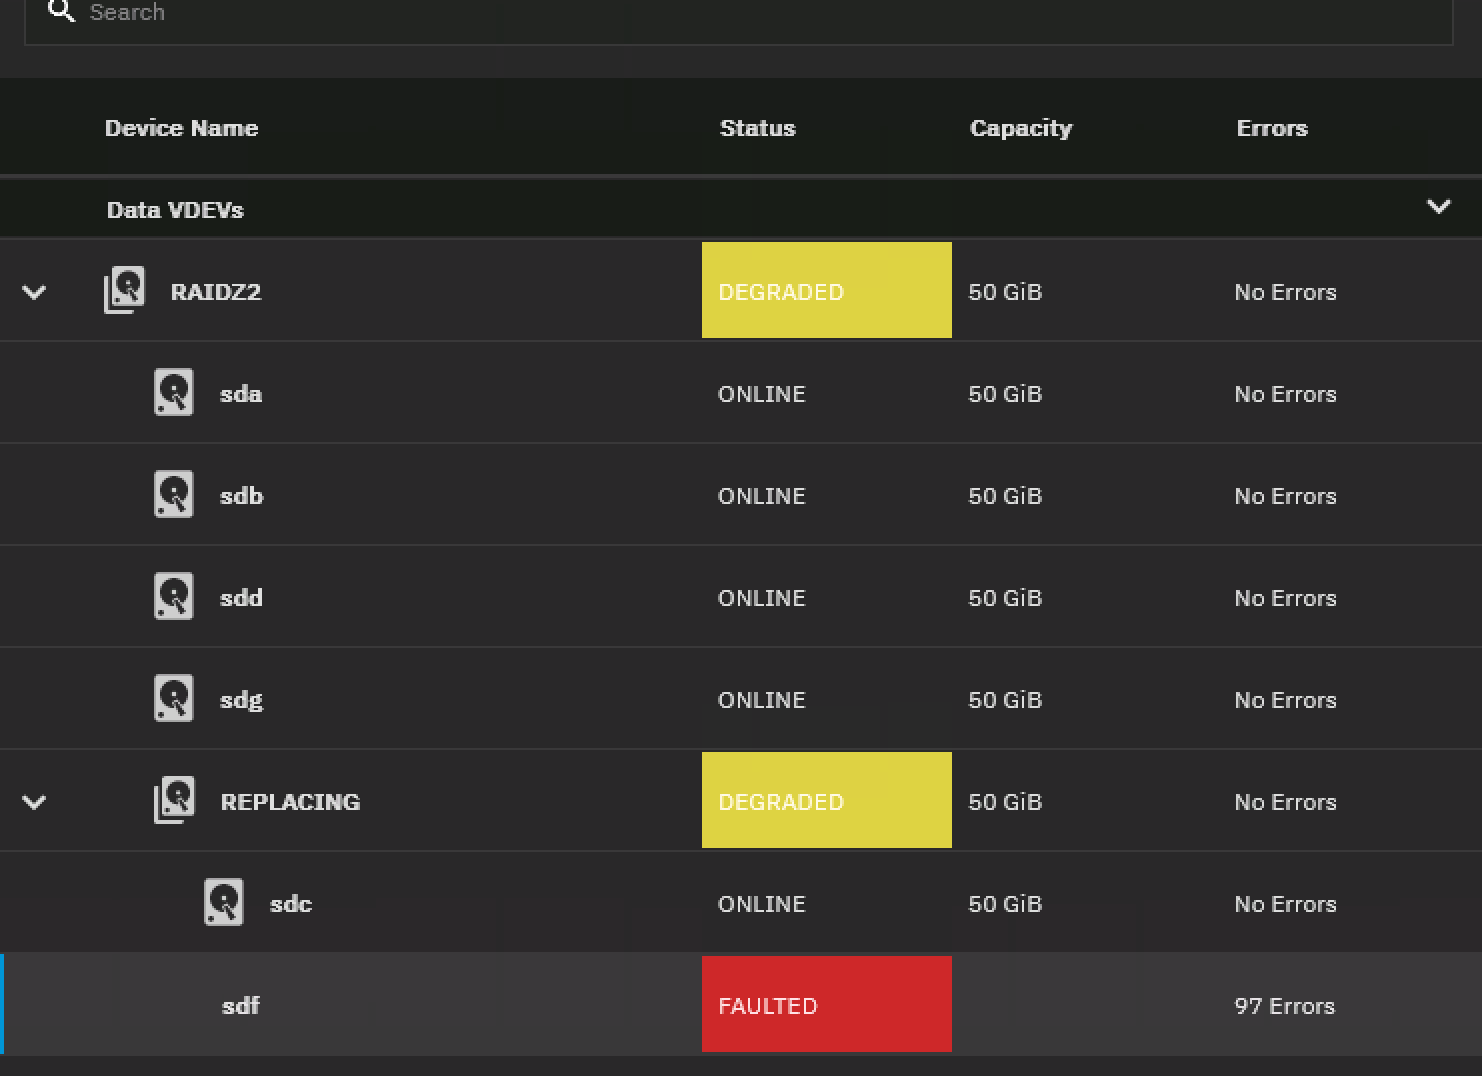The height and width of the screenshot is (1076, 1482).
Task: Collapse the RAIDZ2 vdev row
Action: pos(34,293)
